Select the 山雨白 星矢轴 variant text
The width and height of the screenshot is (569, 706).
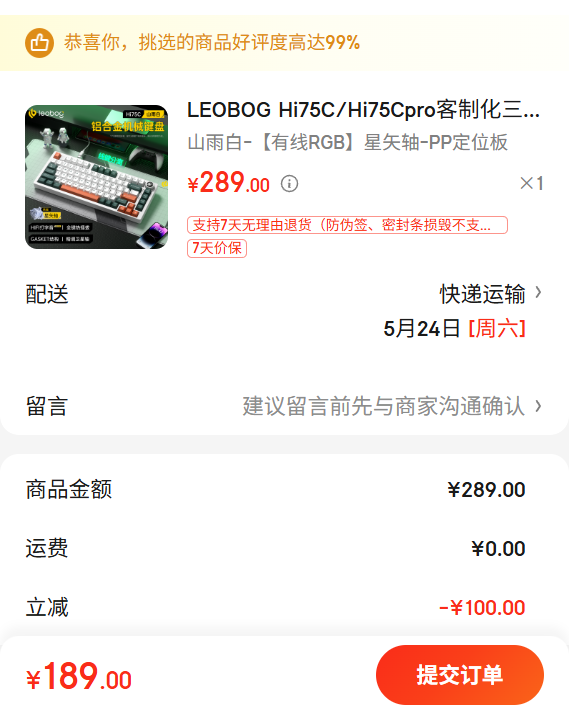point(348,142)
